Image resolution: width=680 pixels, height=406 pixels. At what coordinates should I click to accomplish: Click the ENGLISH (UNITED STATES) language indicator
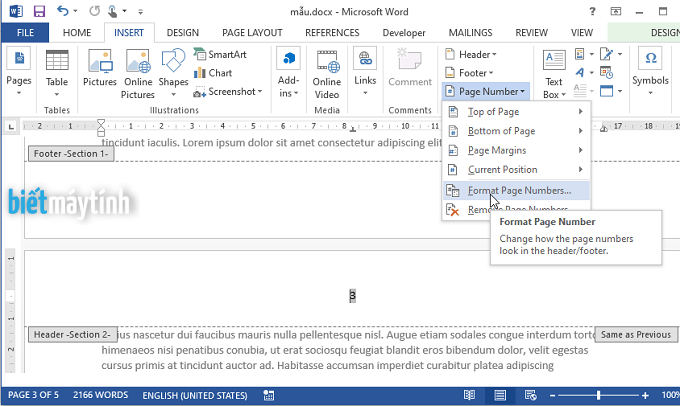point(195,396)
